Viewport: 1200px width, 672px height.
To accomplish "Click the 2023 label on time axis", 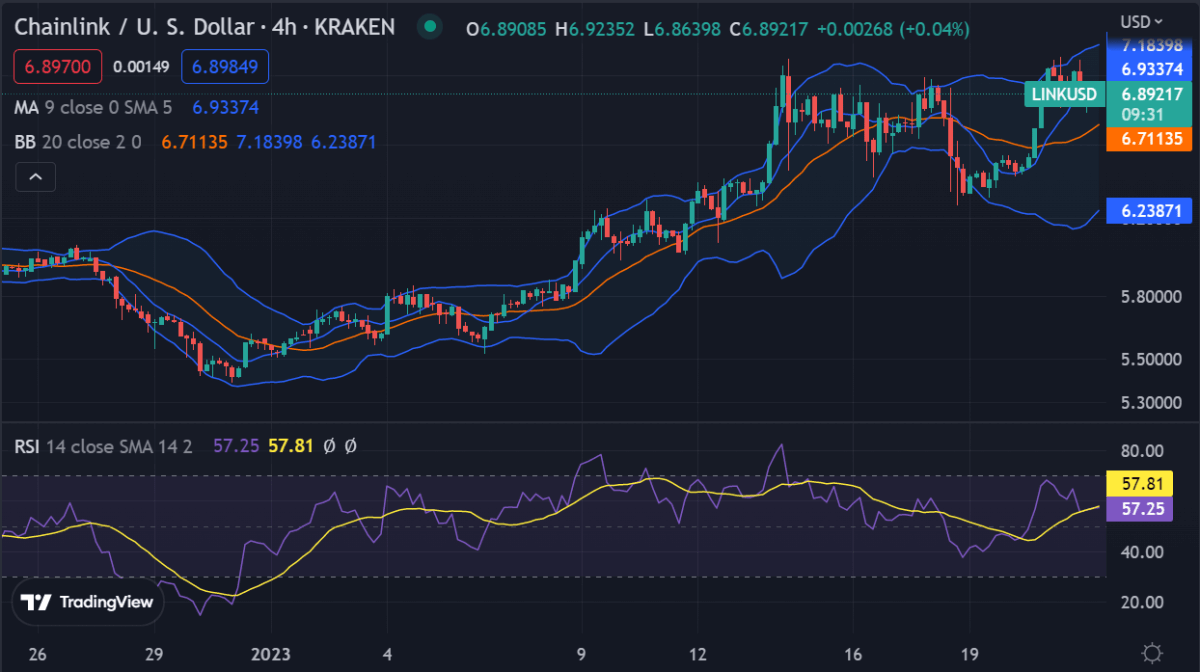I will [x=270, y=654].
